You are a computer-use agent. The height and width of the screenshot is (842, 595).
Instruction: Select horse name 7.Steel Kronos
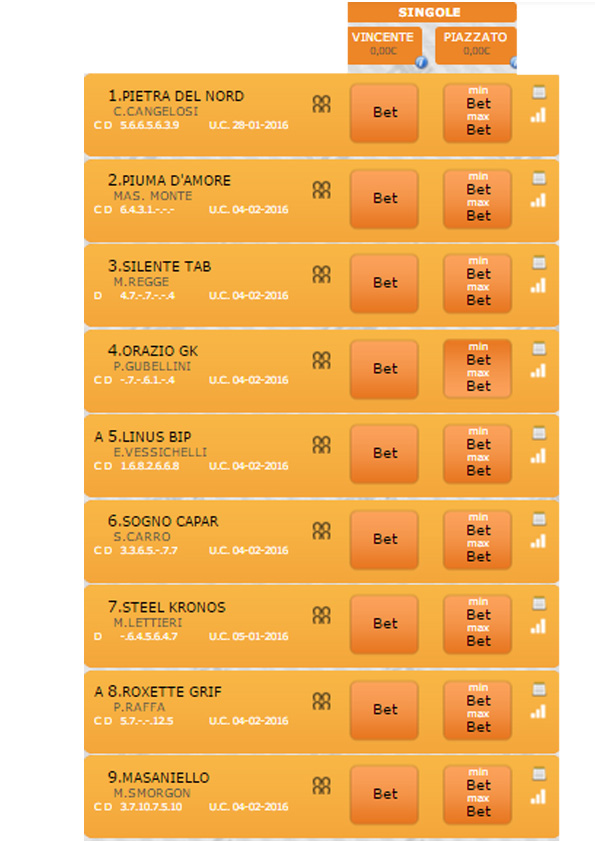(x=166, y=607)
